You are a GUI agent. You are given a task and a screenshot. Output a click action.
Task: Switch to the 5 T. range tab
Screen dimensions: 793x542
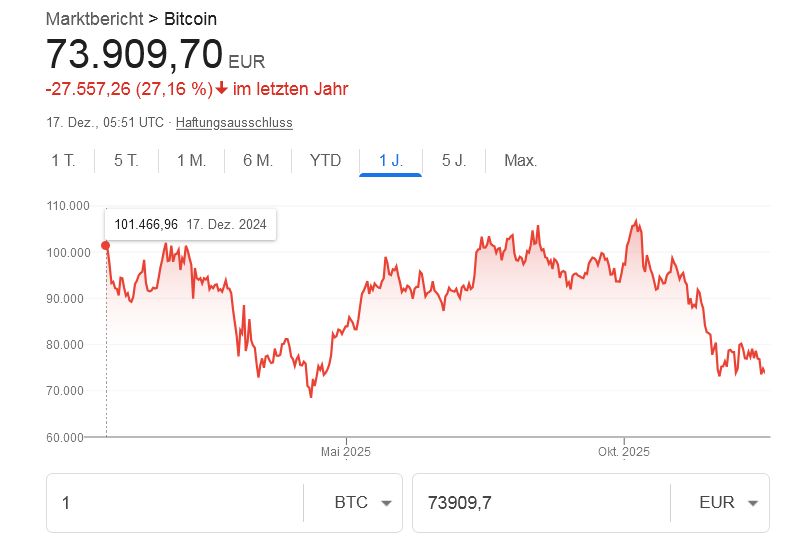coord(126,161)
